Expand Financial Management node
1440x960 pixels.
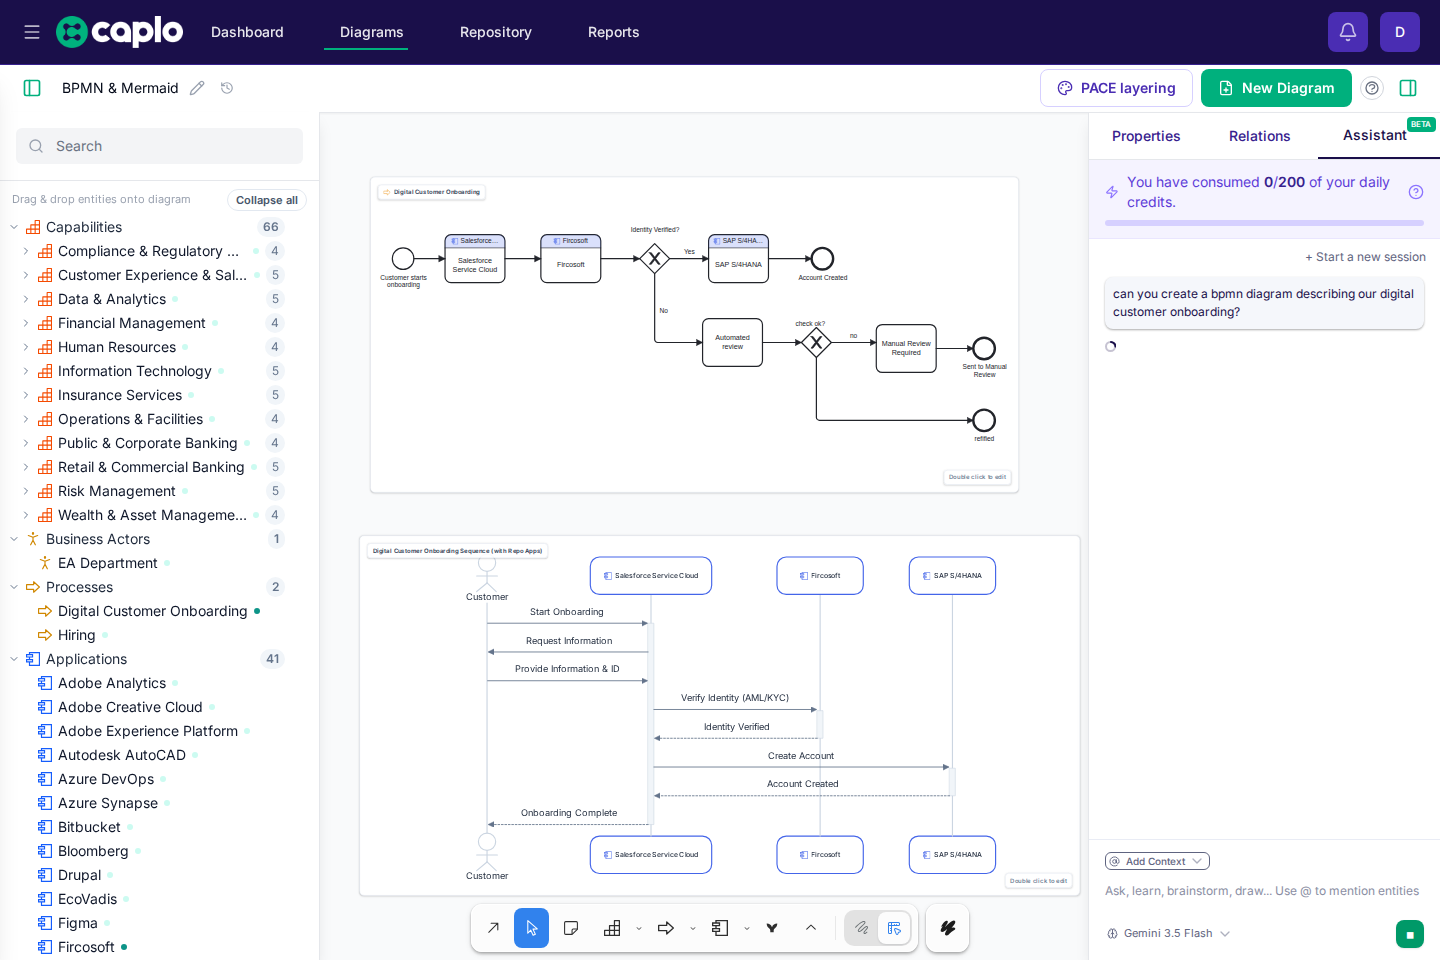tap(26, 323)
